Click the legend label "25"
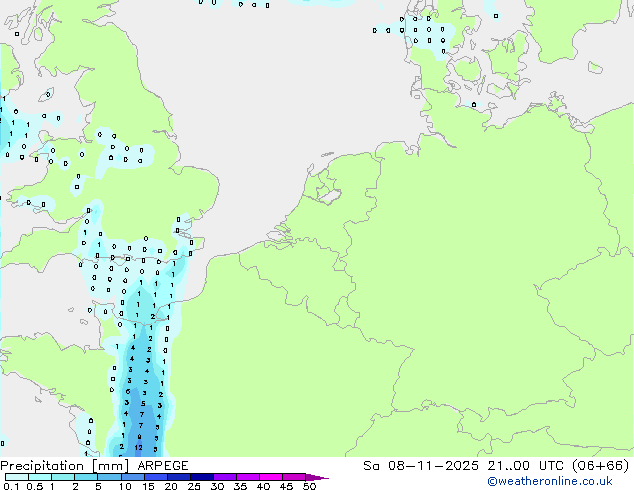This screenshot has width=634, height=490. click(194, 486)
